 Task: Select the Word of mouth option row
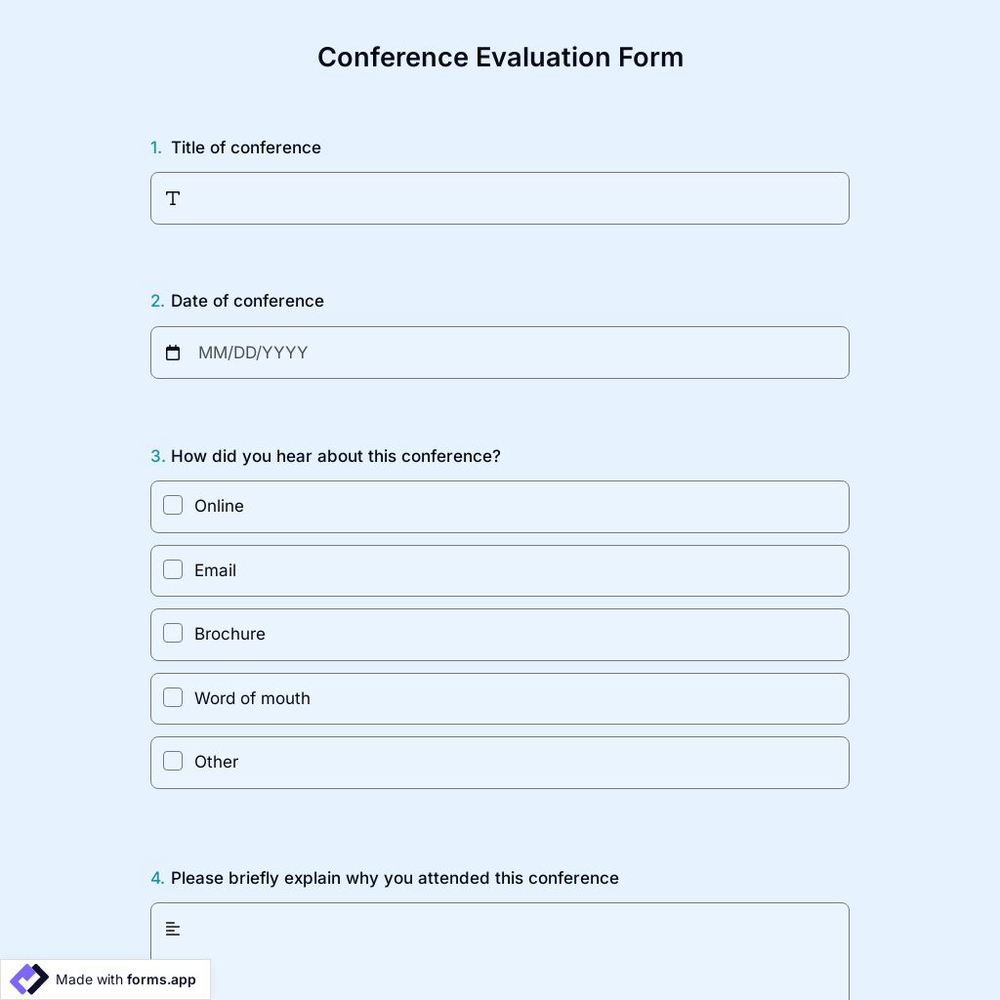(500, 698)
